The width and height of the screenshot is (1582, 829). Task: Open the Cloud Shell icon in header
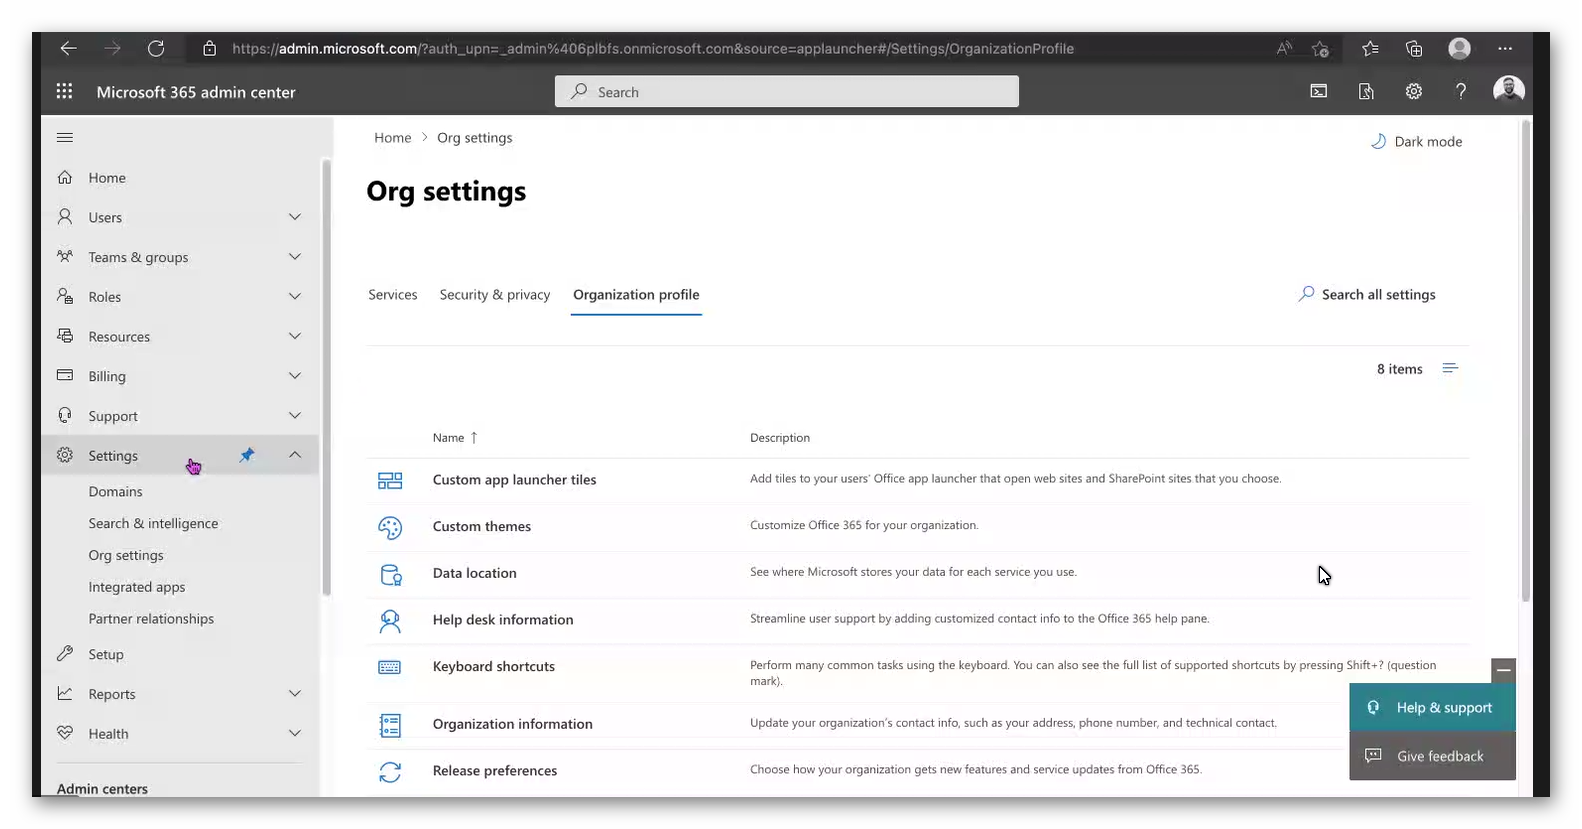[1319, 91]
